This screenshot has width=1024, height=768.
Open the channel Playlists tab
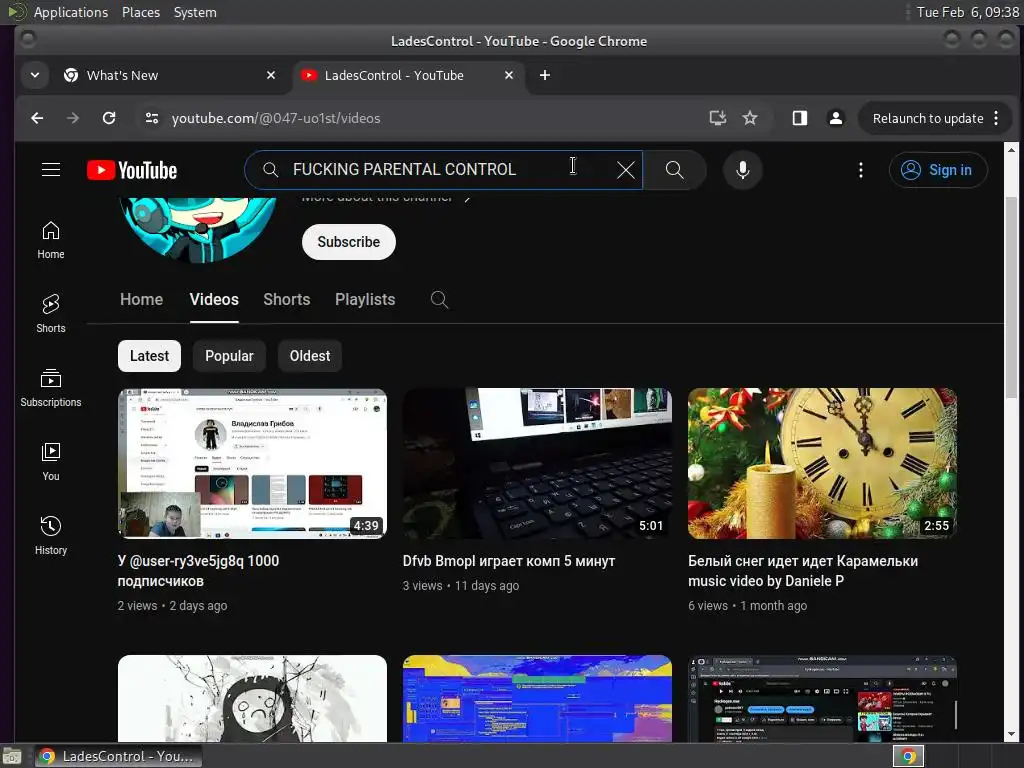tap(365, 300)
